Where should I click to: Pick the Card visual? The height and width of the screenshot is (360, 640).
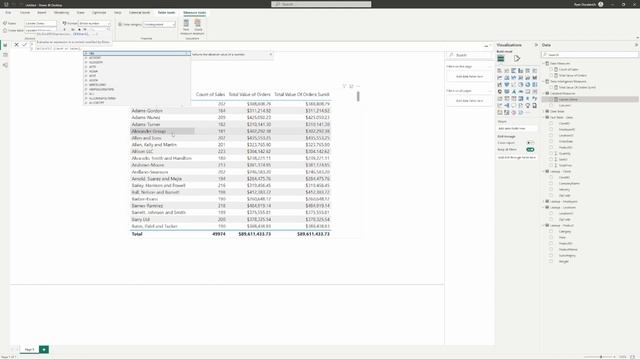(x=527, y=91)
